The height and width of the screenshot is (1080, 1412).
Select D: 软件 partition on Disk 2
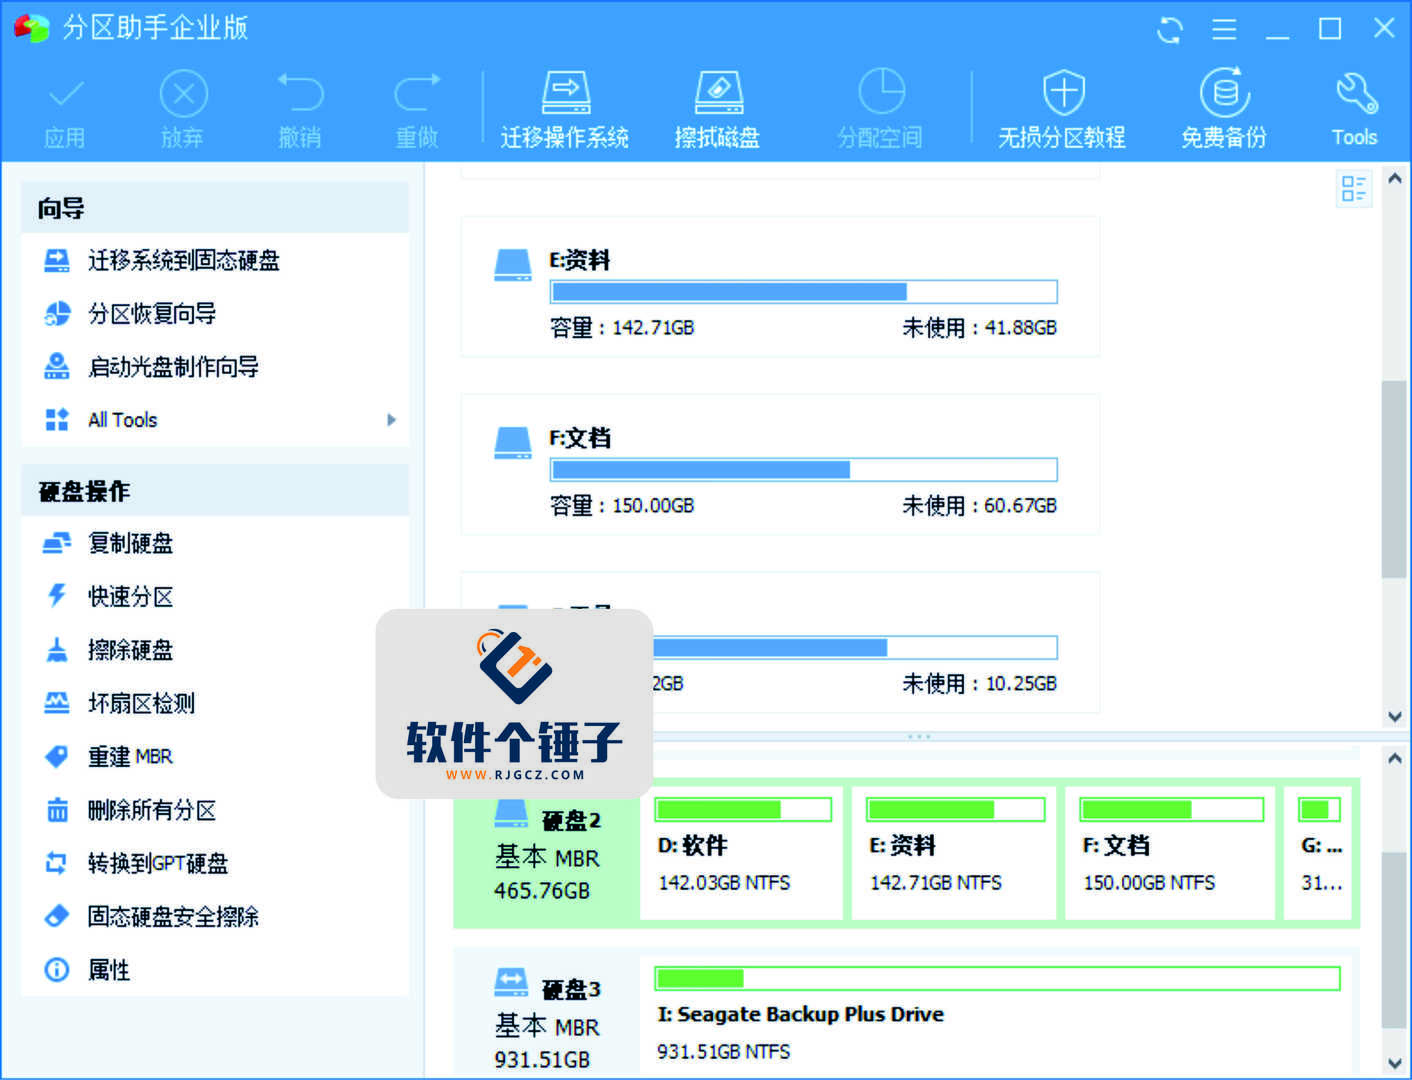pos(742,854)
